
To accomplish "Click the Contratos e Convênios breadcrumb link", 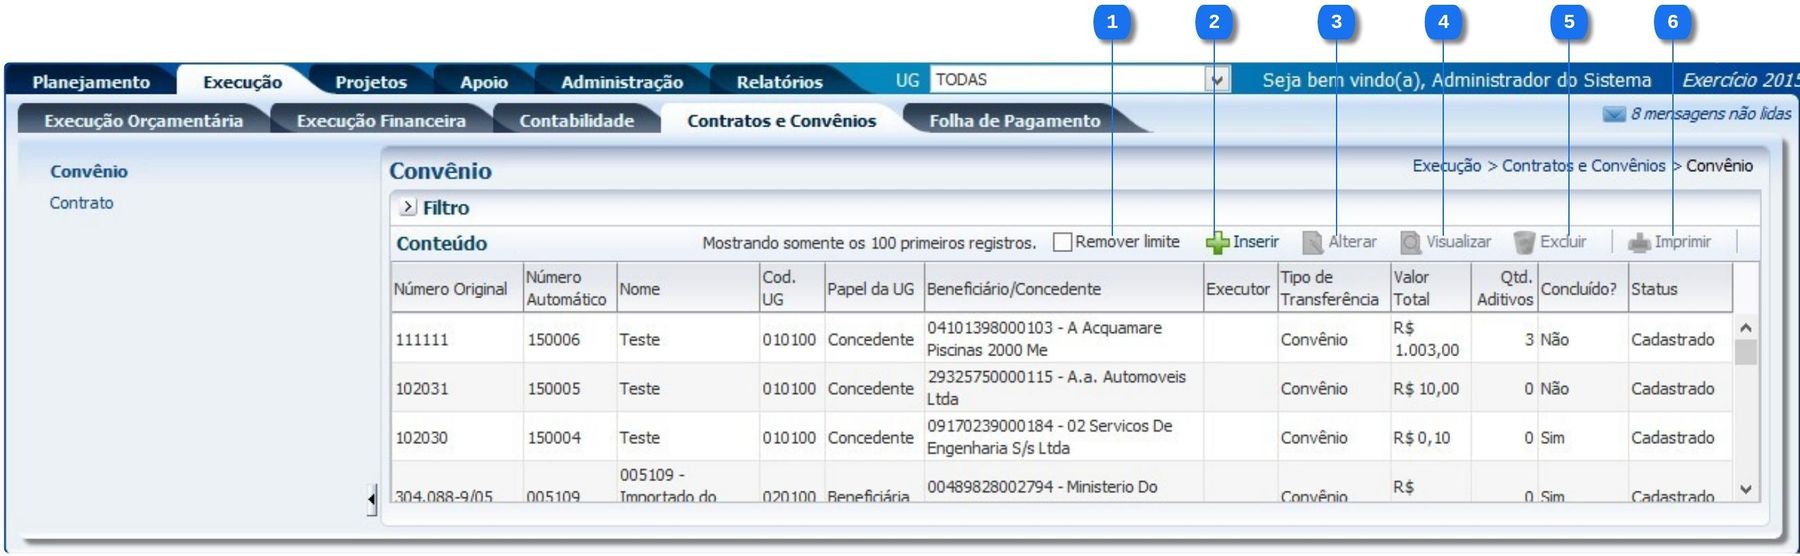I will (x=1583, y=166).
